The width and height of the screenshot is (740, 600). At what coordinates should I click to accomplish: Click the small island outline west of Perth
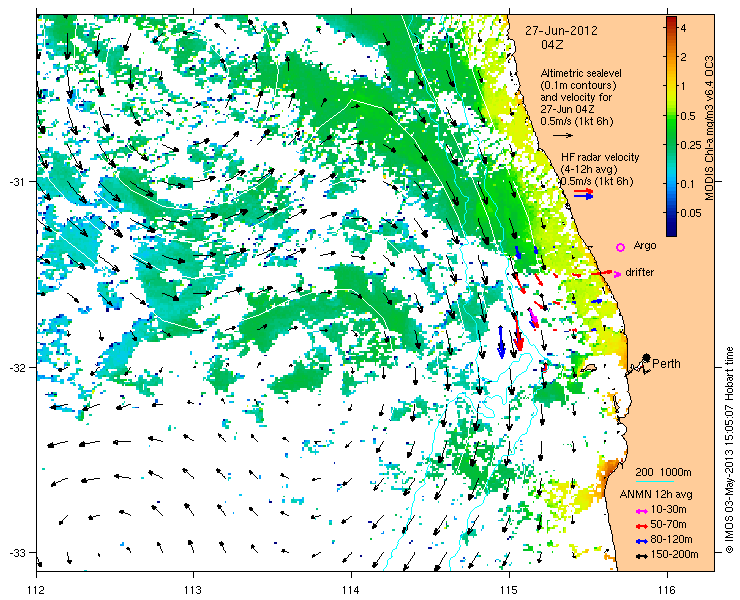pyautogui.click(x=590, y=368)
